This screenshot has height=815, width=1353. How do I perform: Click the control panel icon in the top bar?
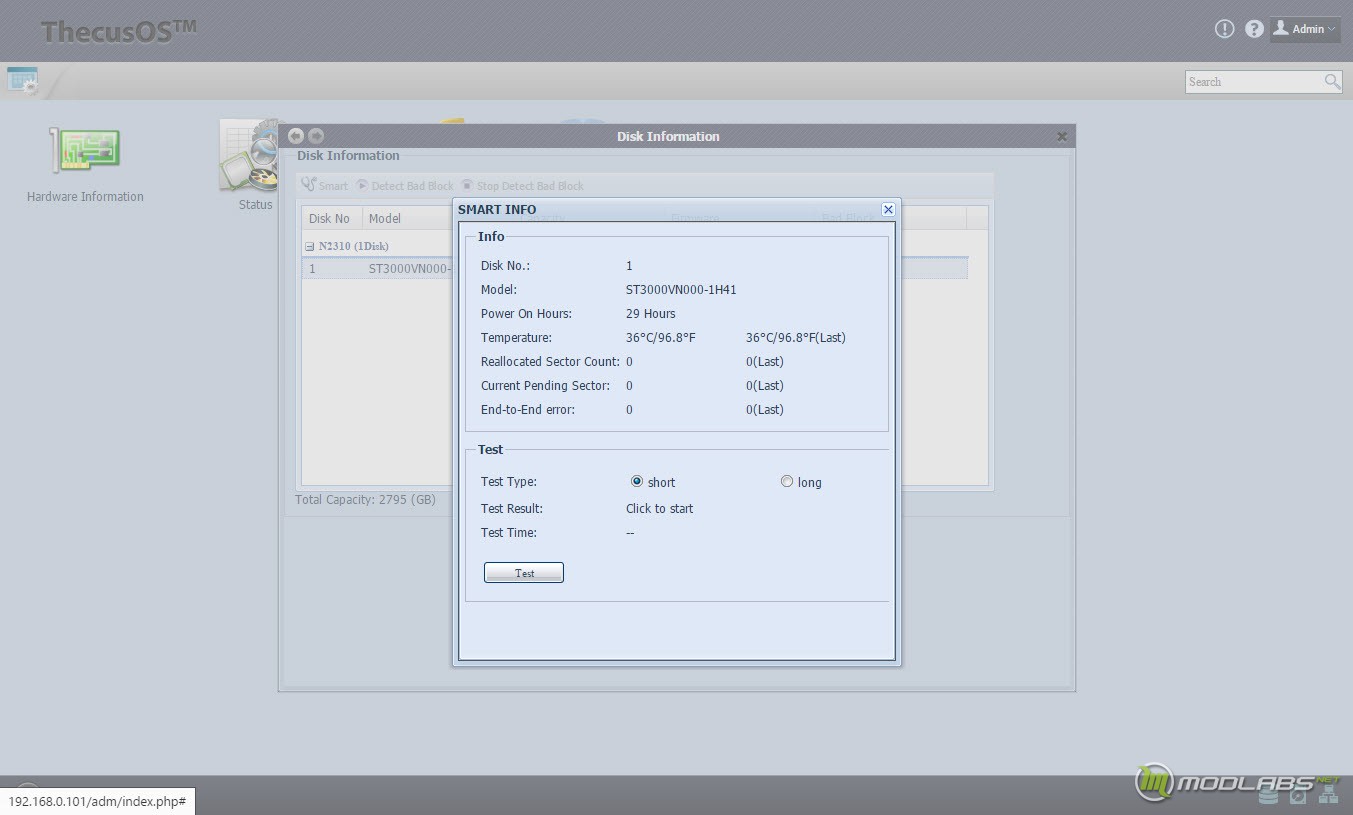tap(22, 81)
